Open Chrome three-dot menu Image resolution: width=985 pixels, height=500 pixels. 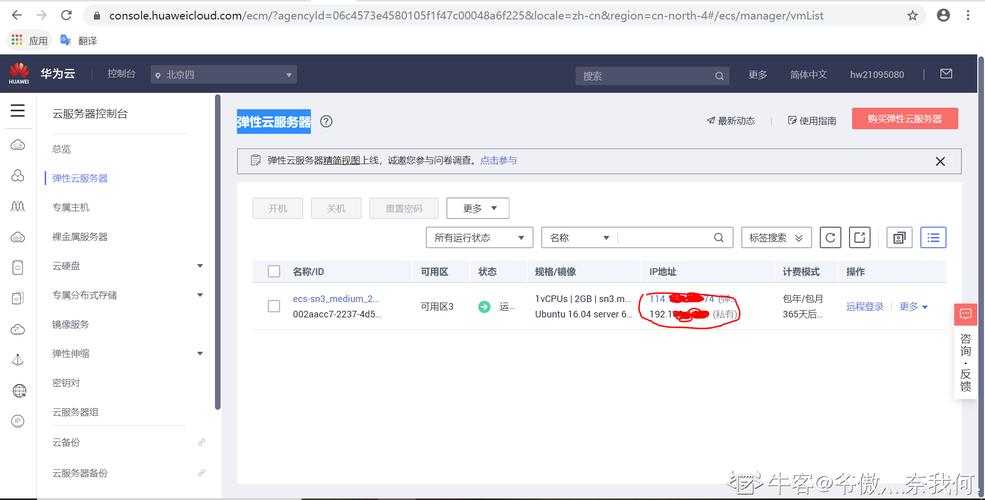(968, 15)
